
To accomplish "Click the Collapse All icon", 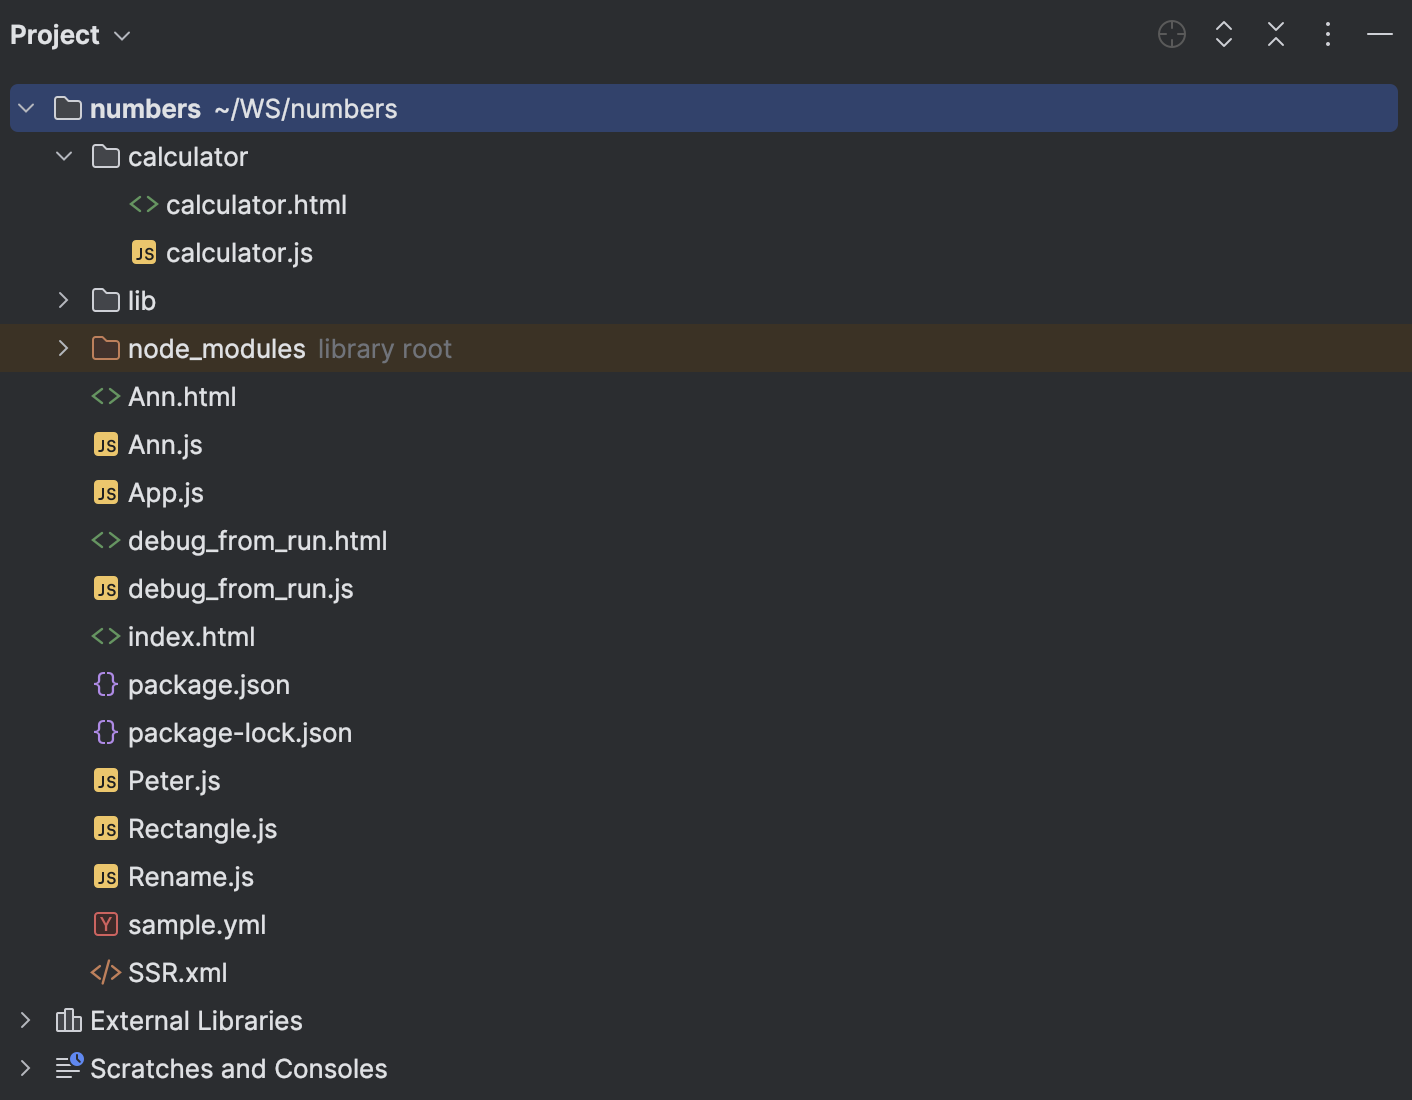I will click(1275, 34).
